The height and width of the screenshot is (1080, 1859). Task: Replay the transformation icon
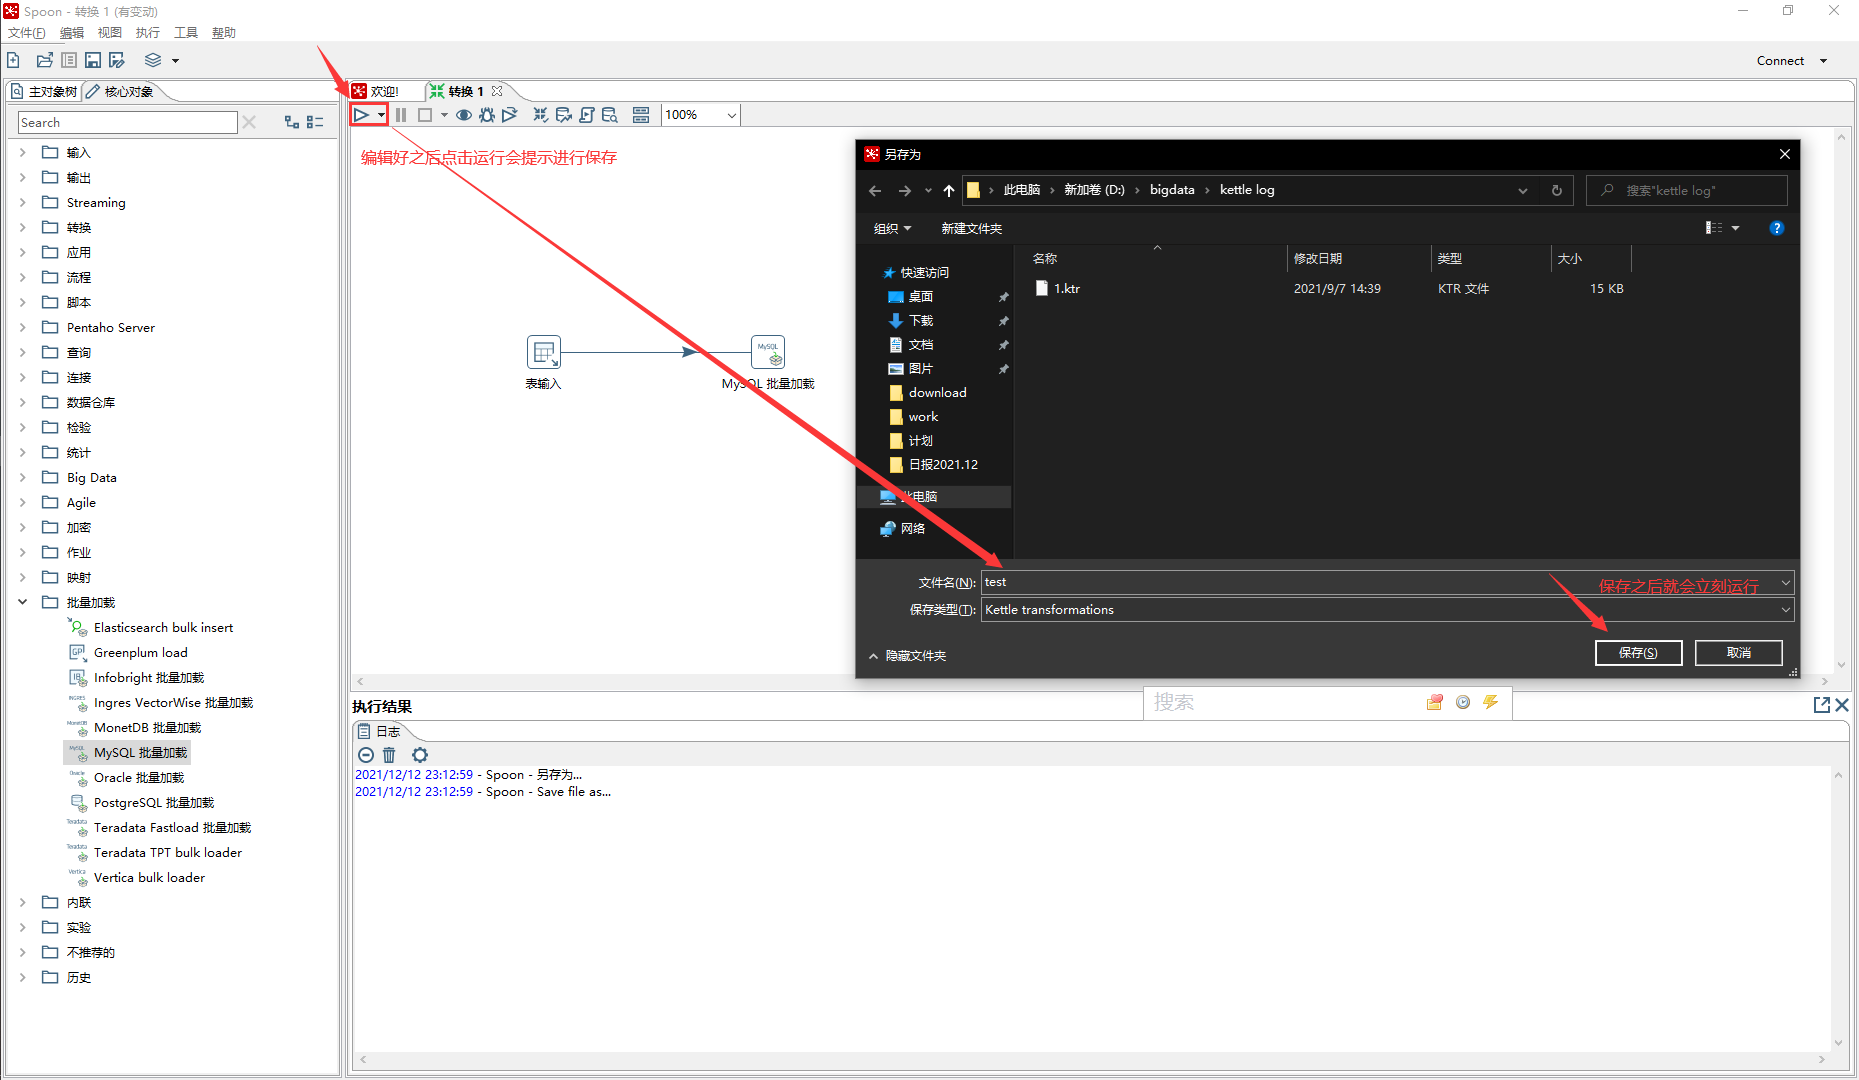click(510, 115)
